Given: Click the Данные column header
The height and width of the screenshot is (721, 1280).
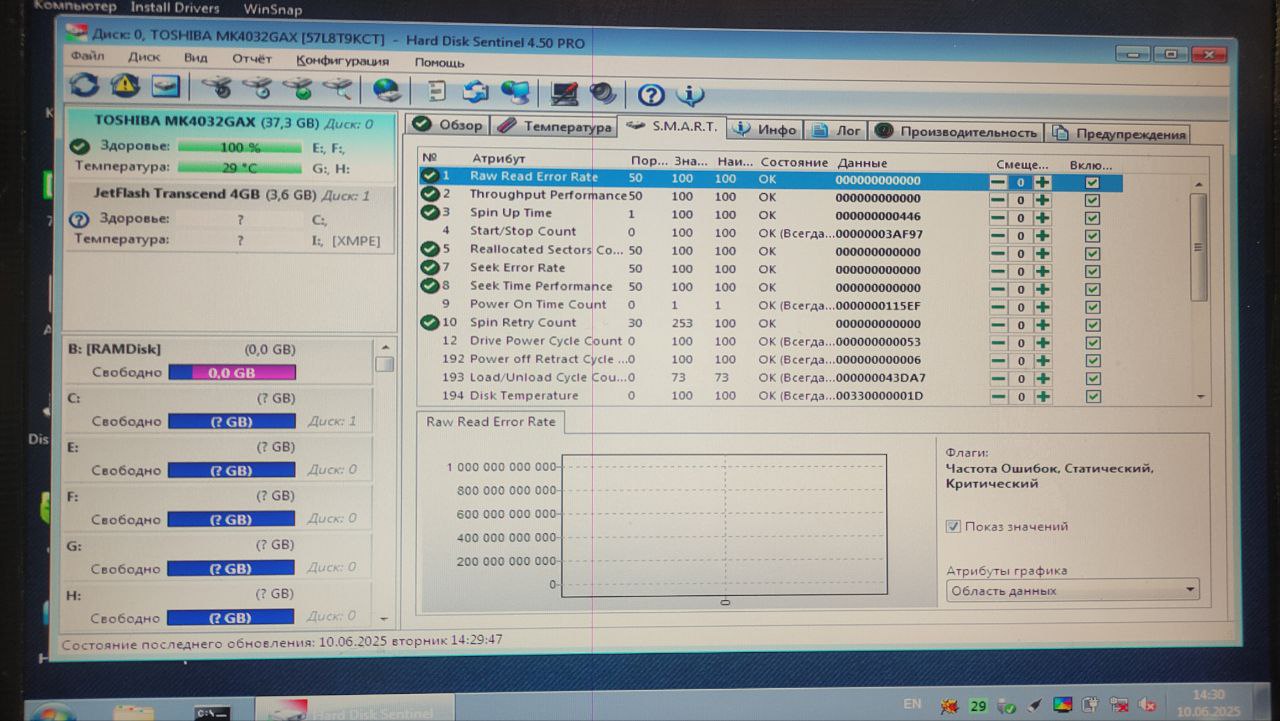Looking at the screenshot, I should pos(862,163).
